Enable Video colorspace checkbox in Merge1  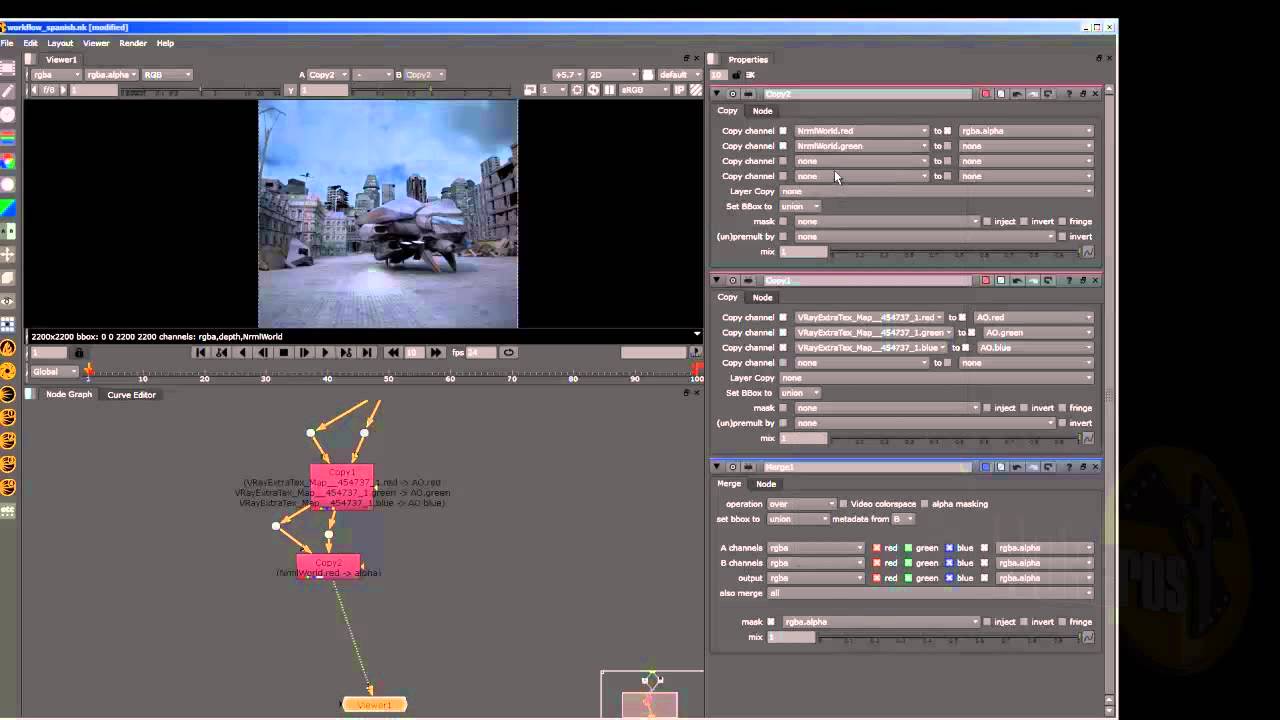[844, 504]
